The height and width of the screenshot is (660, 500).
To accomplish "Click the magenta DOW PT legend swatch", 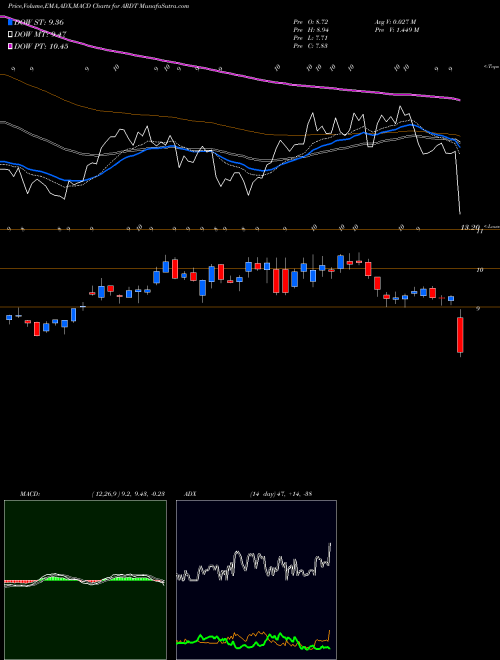I will coord(10,46).
